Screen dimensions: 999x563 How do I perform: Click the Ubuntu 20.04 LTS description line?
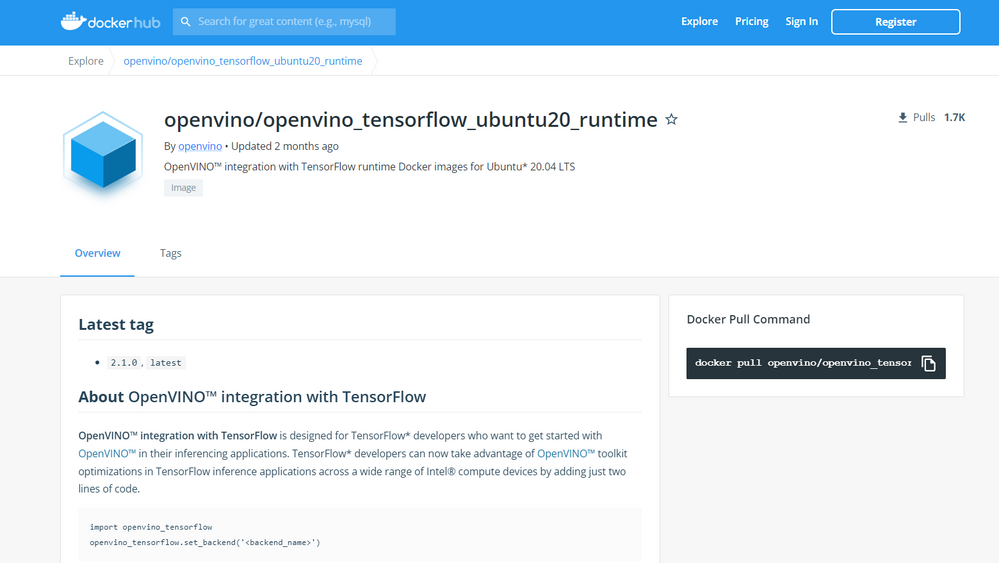[370, 167]
